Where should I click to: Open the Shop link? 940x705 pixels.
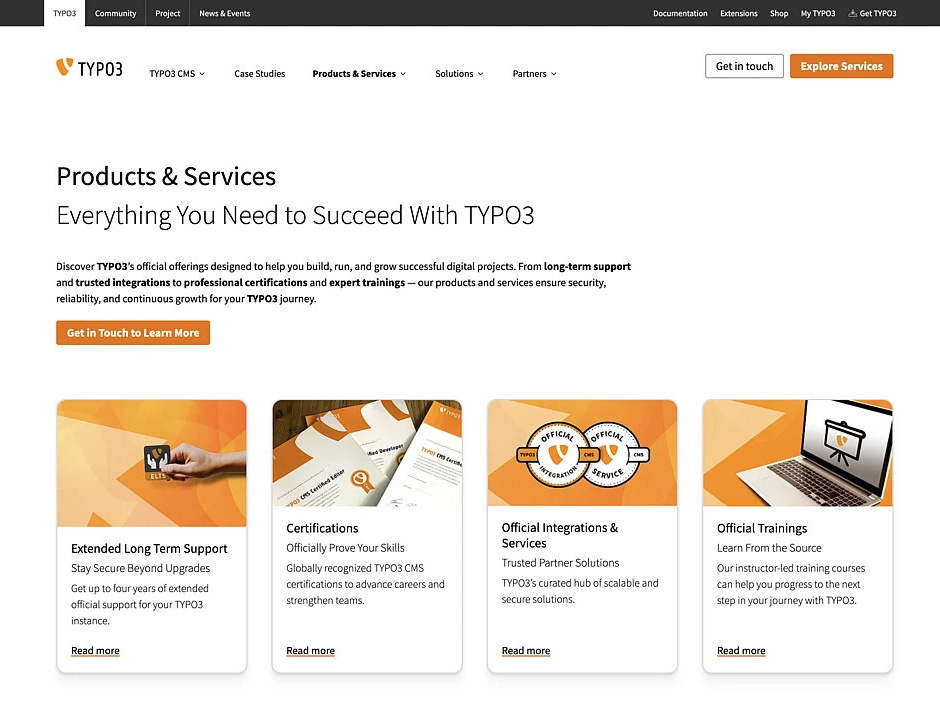point(779,13)
